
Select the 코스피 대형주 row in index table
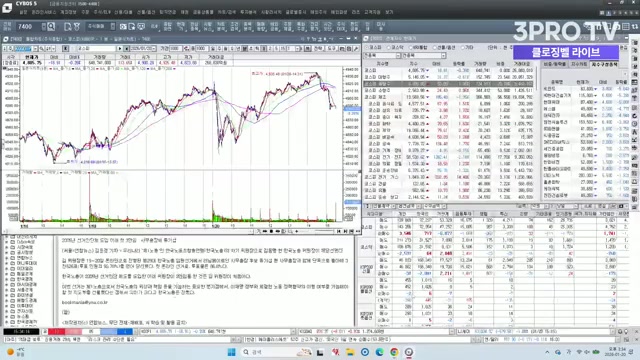click(449, 77)
